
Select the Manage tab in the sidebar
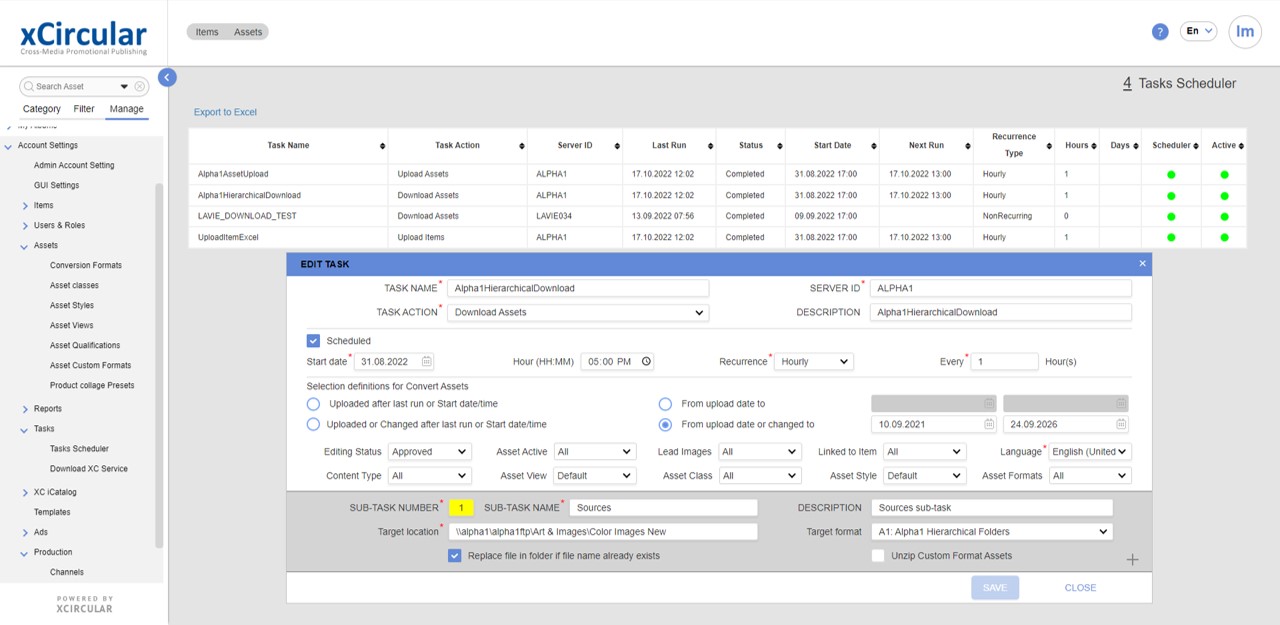126,108
